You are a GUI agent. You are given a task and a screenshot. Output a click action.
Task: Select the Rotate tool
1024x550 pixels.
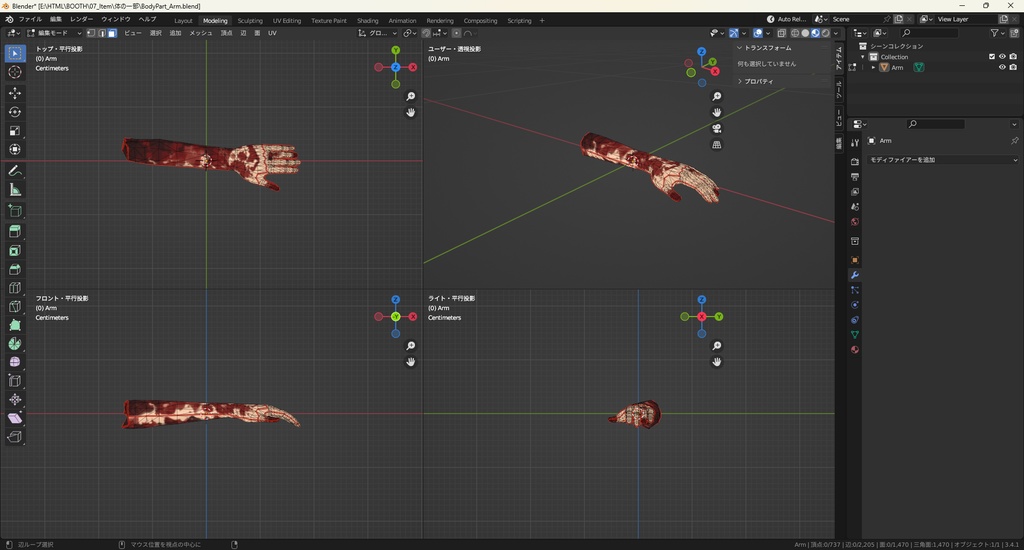(x=15, y=111)
